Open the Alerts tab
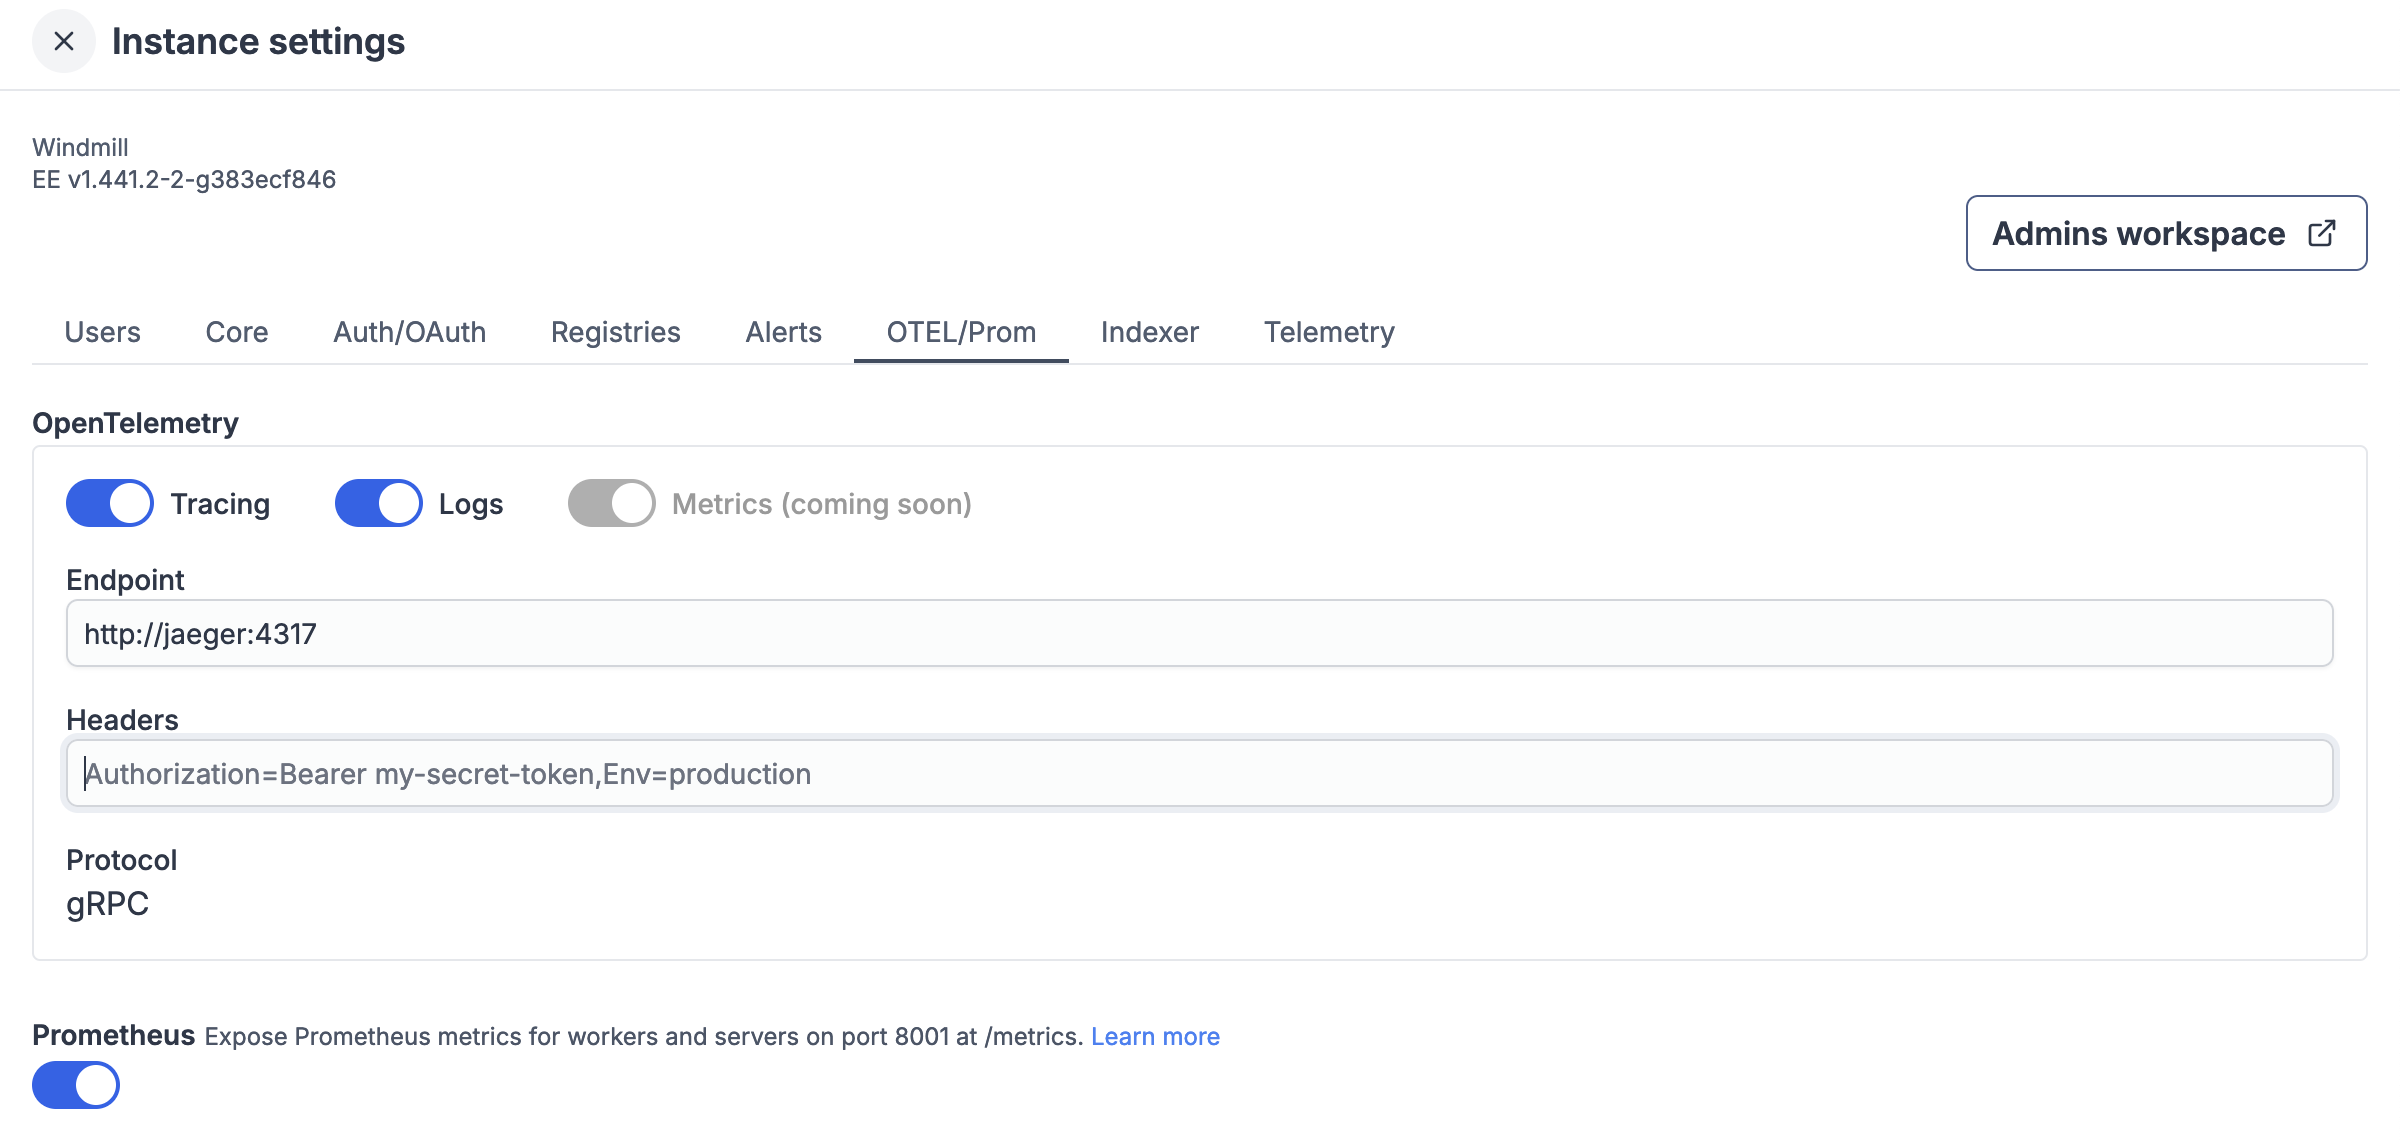 click(783, 332)
